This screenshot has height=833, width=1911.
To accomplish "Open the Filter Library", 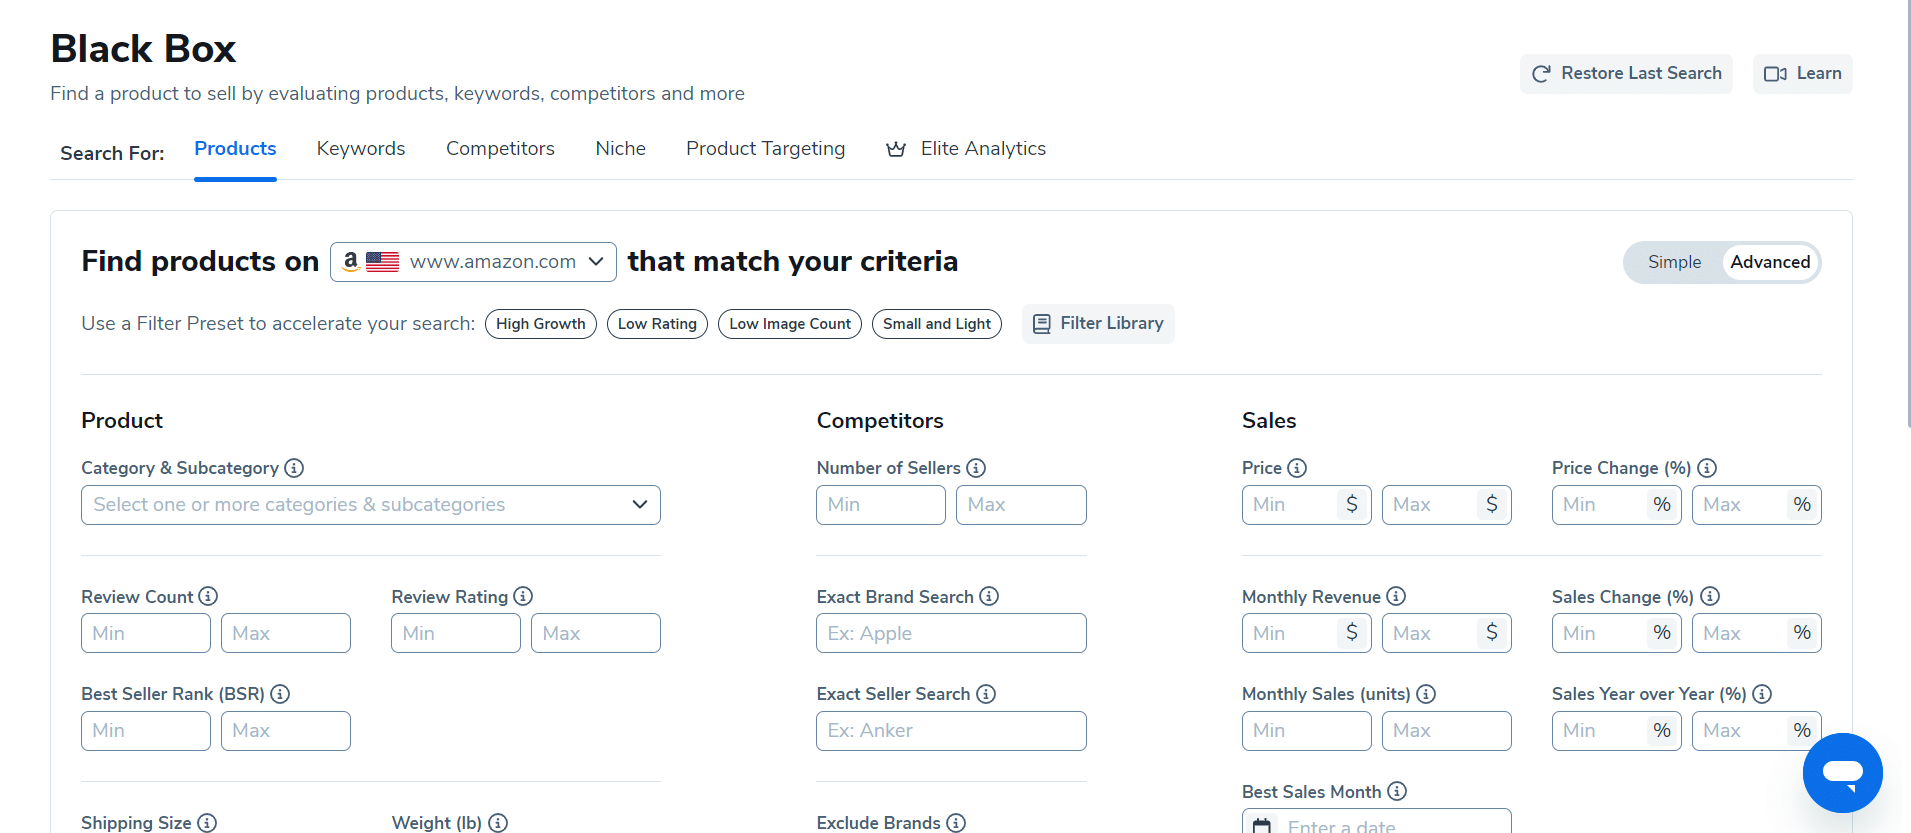I will pyautogui.click(x=1098, y=324).
